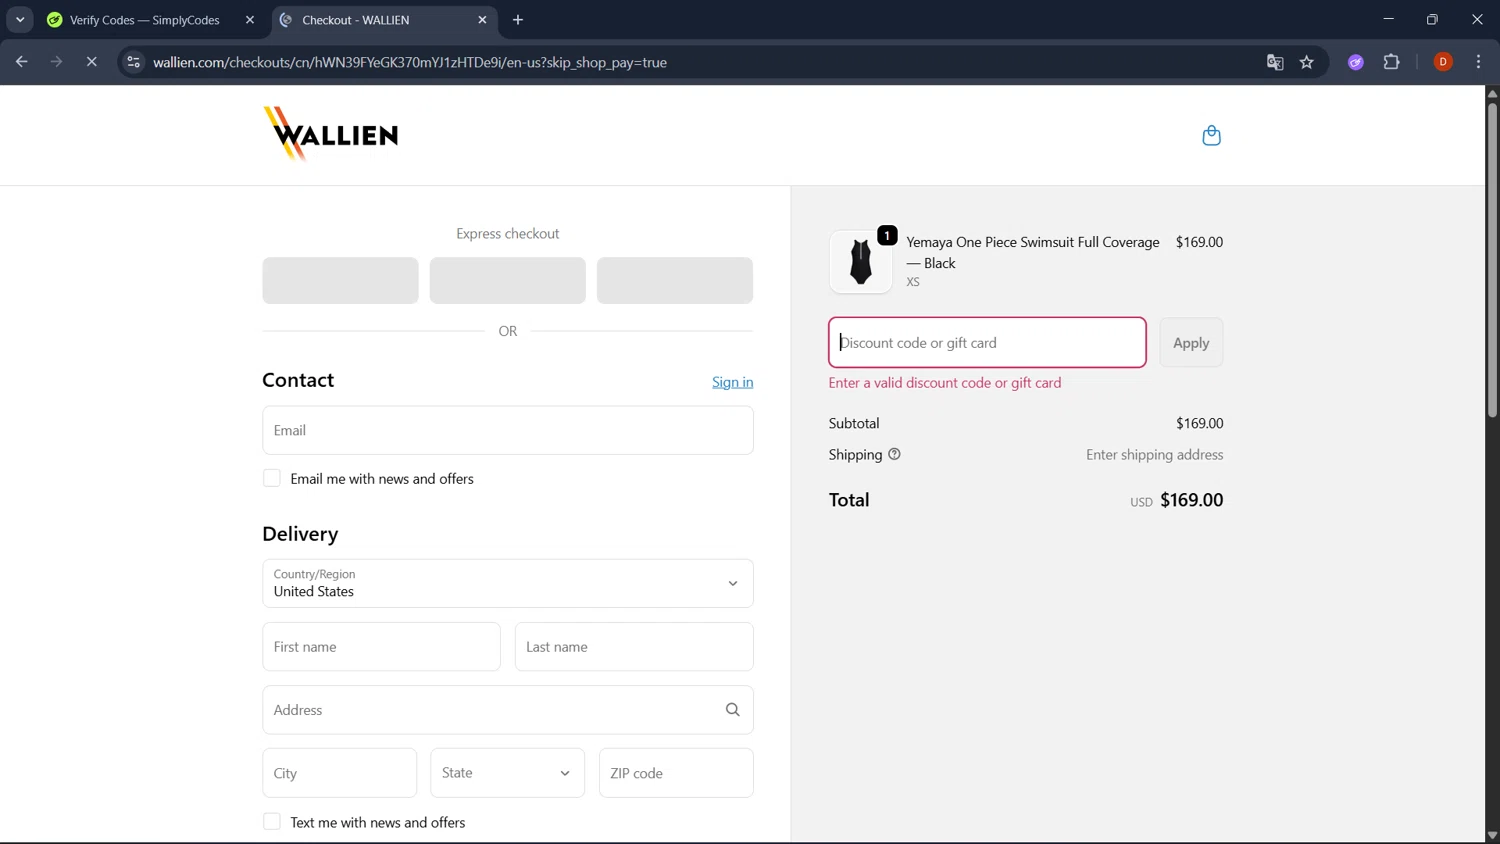1500x844 pixels.
Task: Focus the Last name field
Action: (x=634, y=647)
